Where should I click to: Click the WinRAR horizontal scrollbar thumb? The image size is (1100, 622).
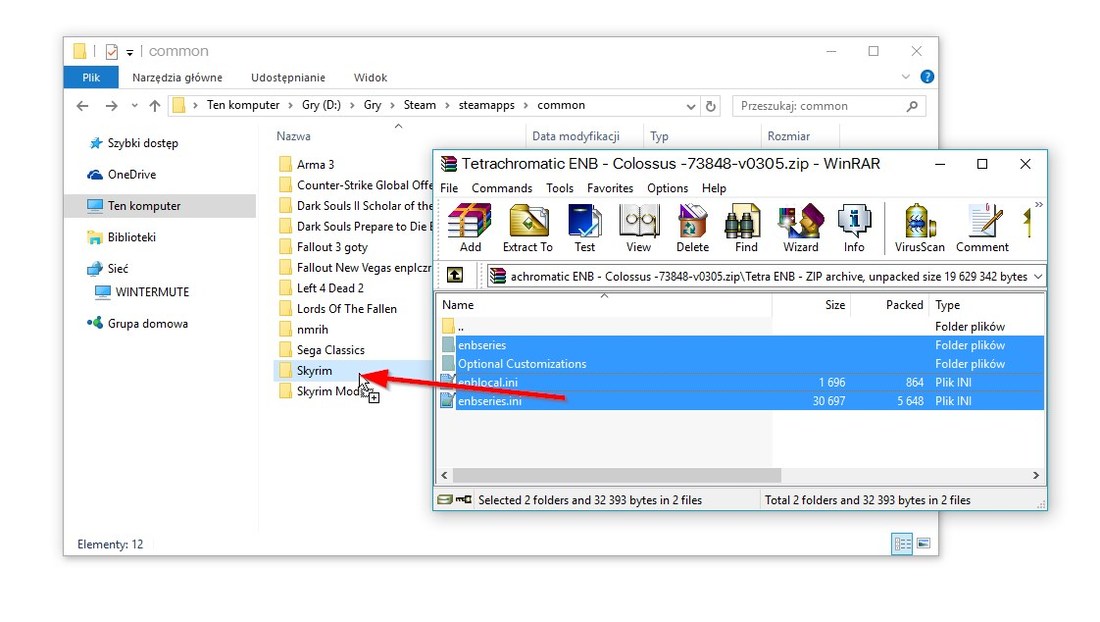click(617, 475)
